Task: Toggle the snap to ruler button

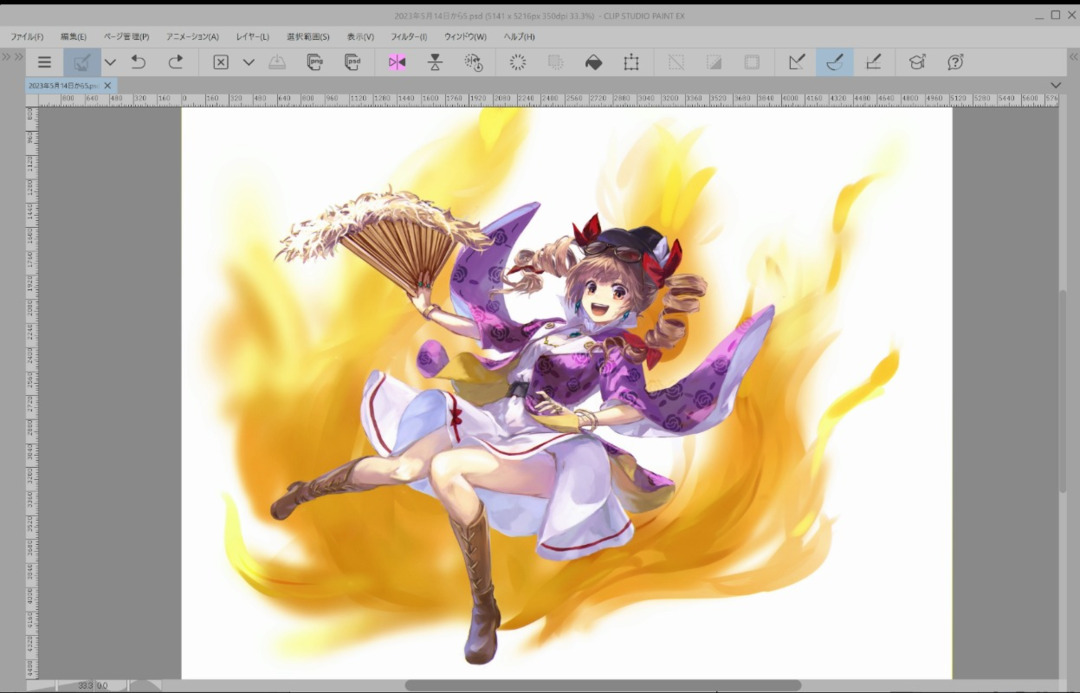Action: [x=796, y=62]
